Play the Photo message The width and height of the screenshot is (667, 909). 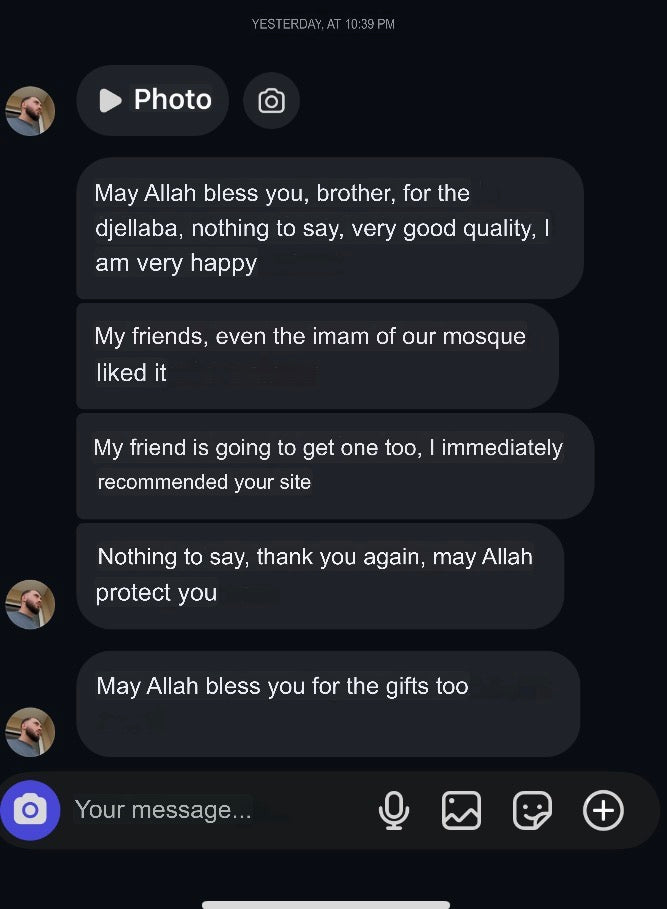(x=153, y=100)
